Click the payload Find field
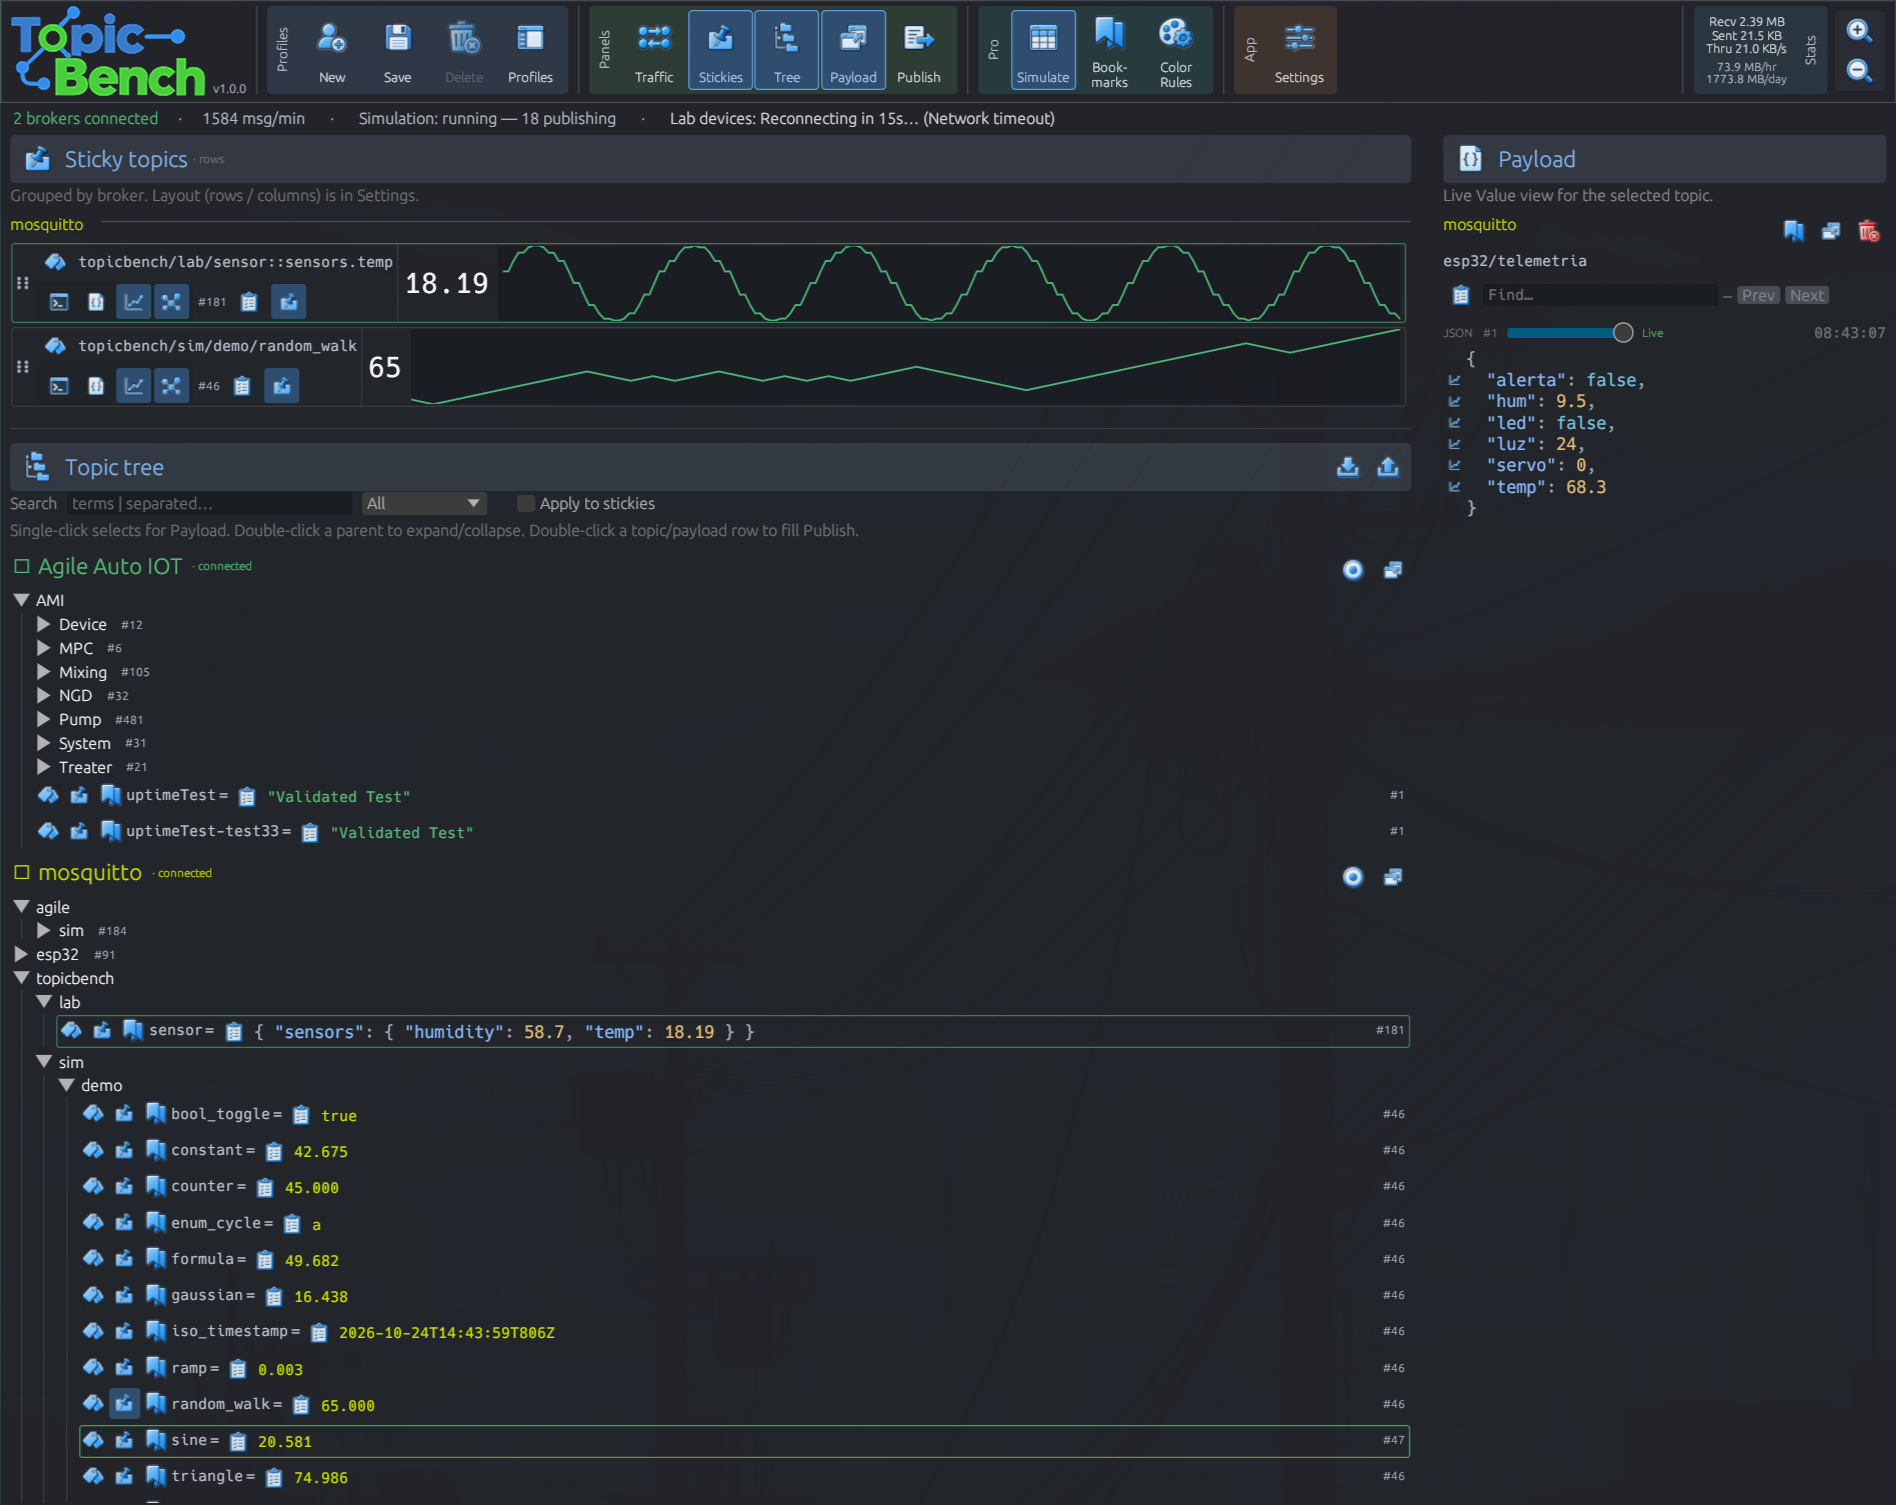This screenshot has width=1896, height=1505. (x=1600, y=295)
